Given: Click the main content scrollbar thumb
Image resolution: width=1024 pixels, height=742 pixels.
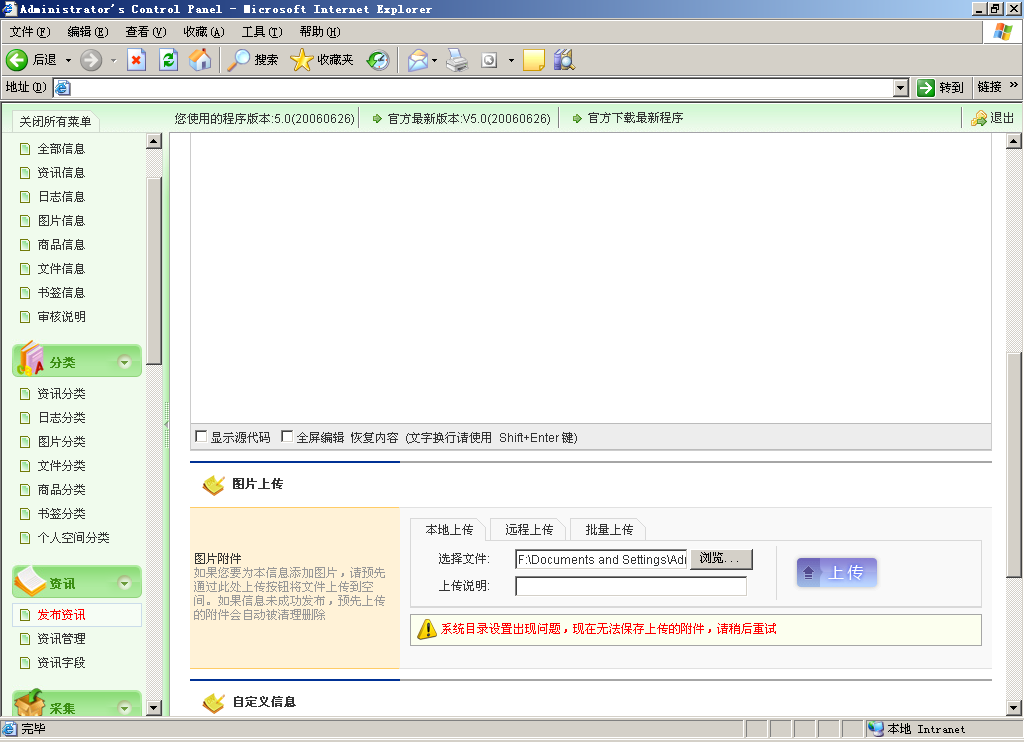Looking at the screenshot, I should tap(1014, 465).
